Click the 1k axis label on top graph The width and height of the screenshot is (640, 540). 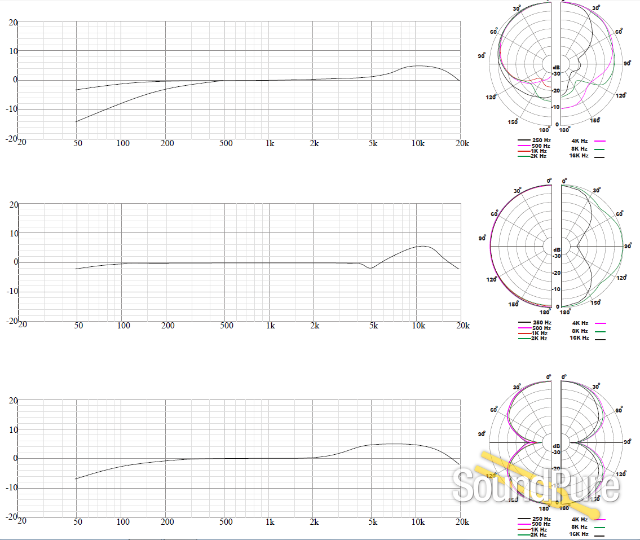coord(269,145)
